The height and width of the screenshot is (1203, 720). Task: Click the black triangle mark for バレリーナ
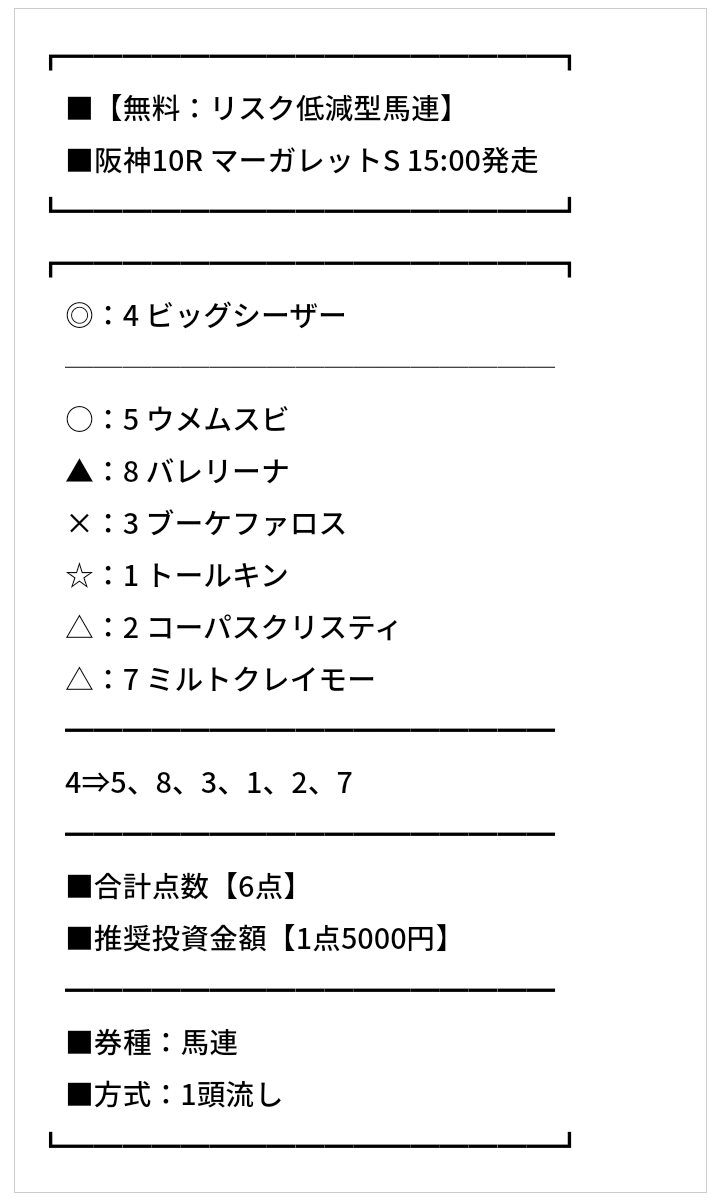click(79, 472)
